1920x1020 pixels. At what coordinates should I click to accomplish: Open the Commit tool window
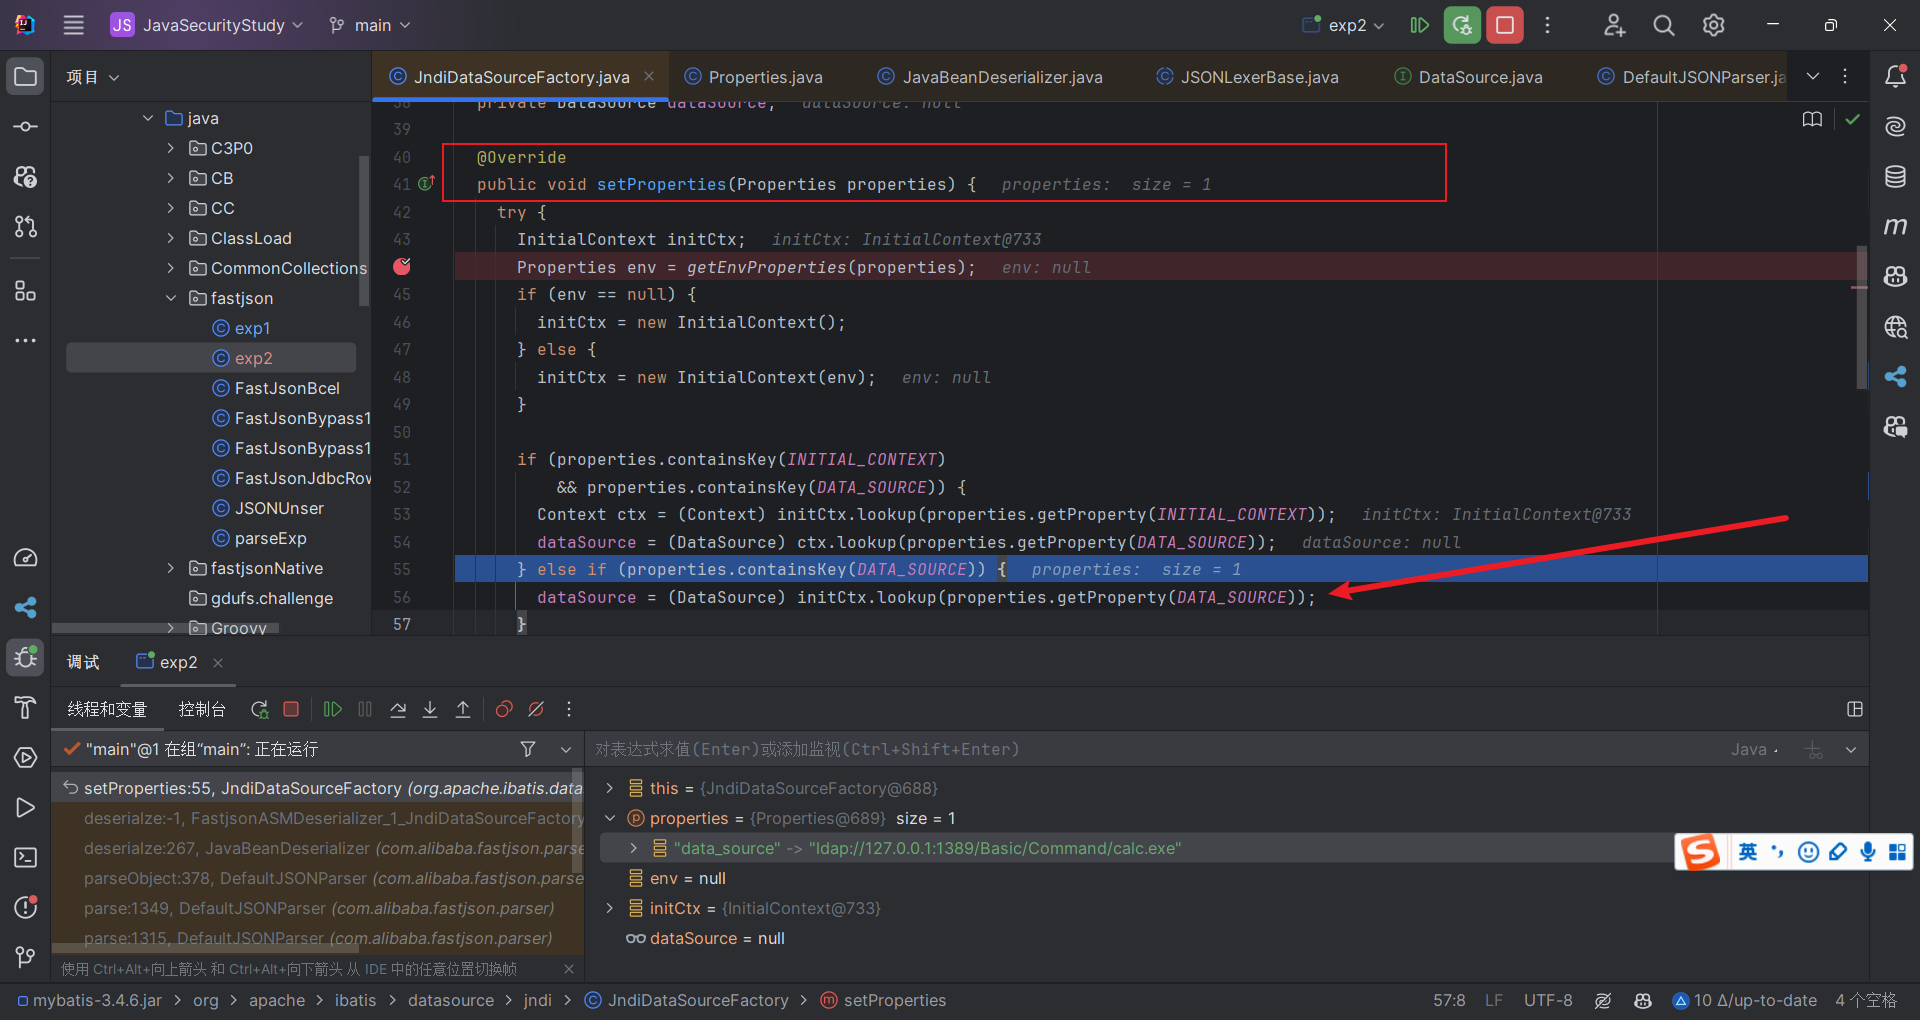(26, 127)
